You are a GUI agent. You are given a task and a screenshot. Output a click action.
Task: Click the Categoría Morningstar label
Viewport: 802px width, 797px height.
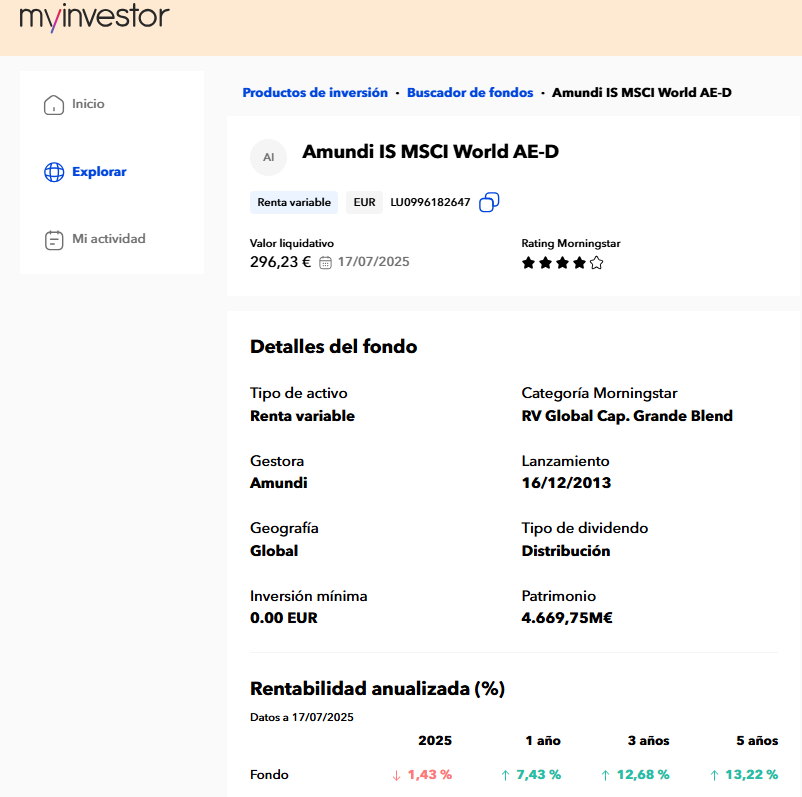[x=599, y=393]
